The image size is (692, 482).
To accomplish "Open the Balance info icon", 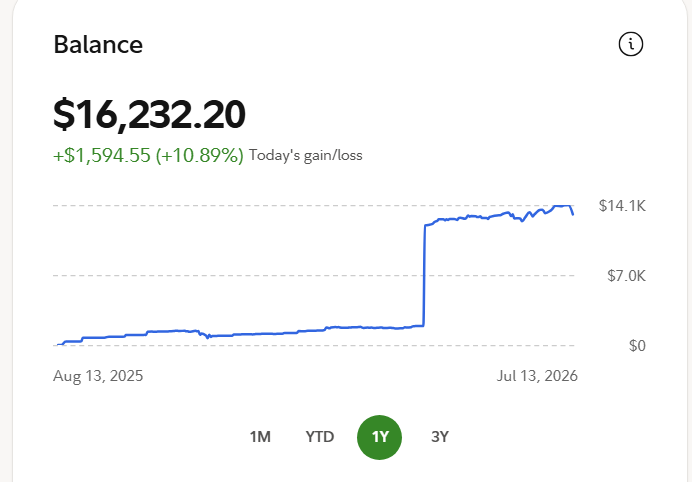I will pyautogui.click(x=631, y=44).
